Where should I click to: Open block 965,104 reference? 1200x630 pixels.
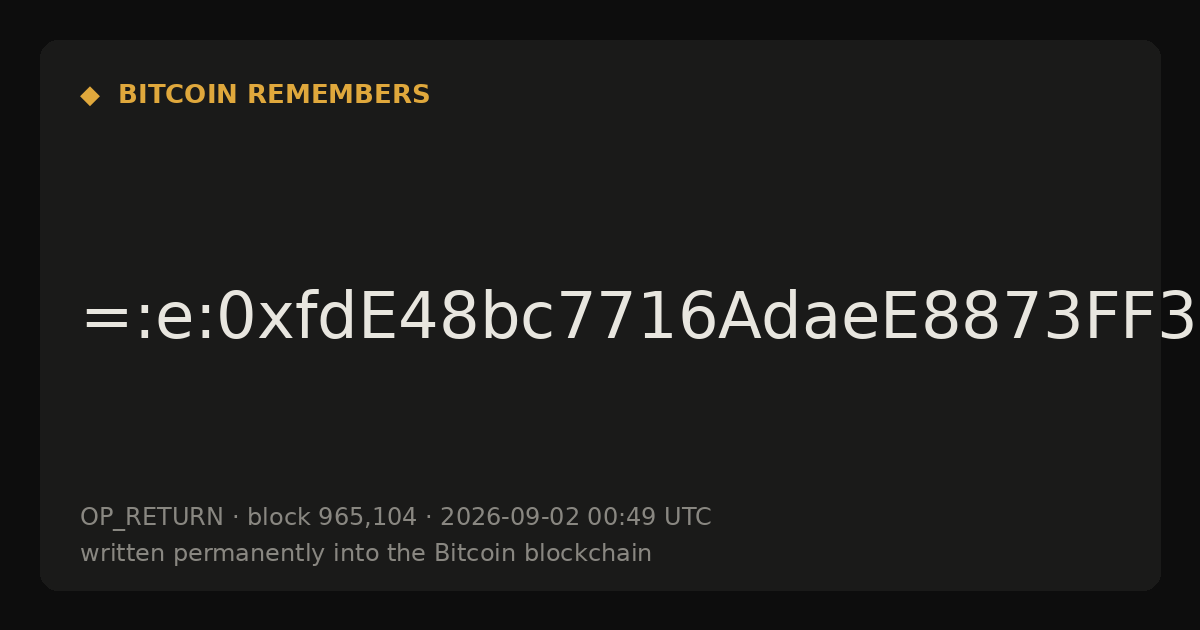[x=332, y=518]
